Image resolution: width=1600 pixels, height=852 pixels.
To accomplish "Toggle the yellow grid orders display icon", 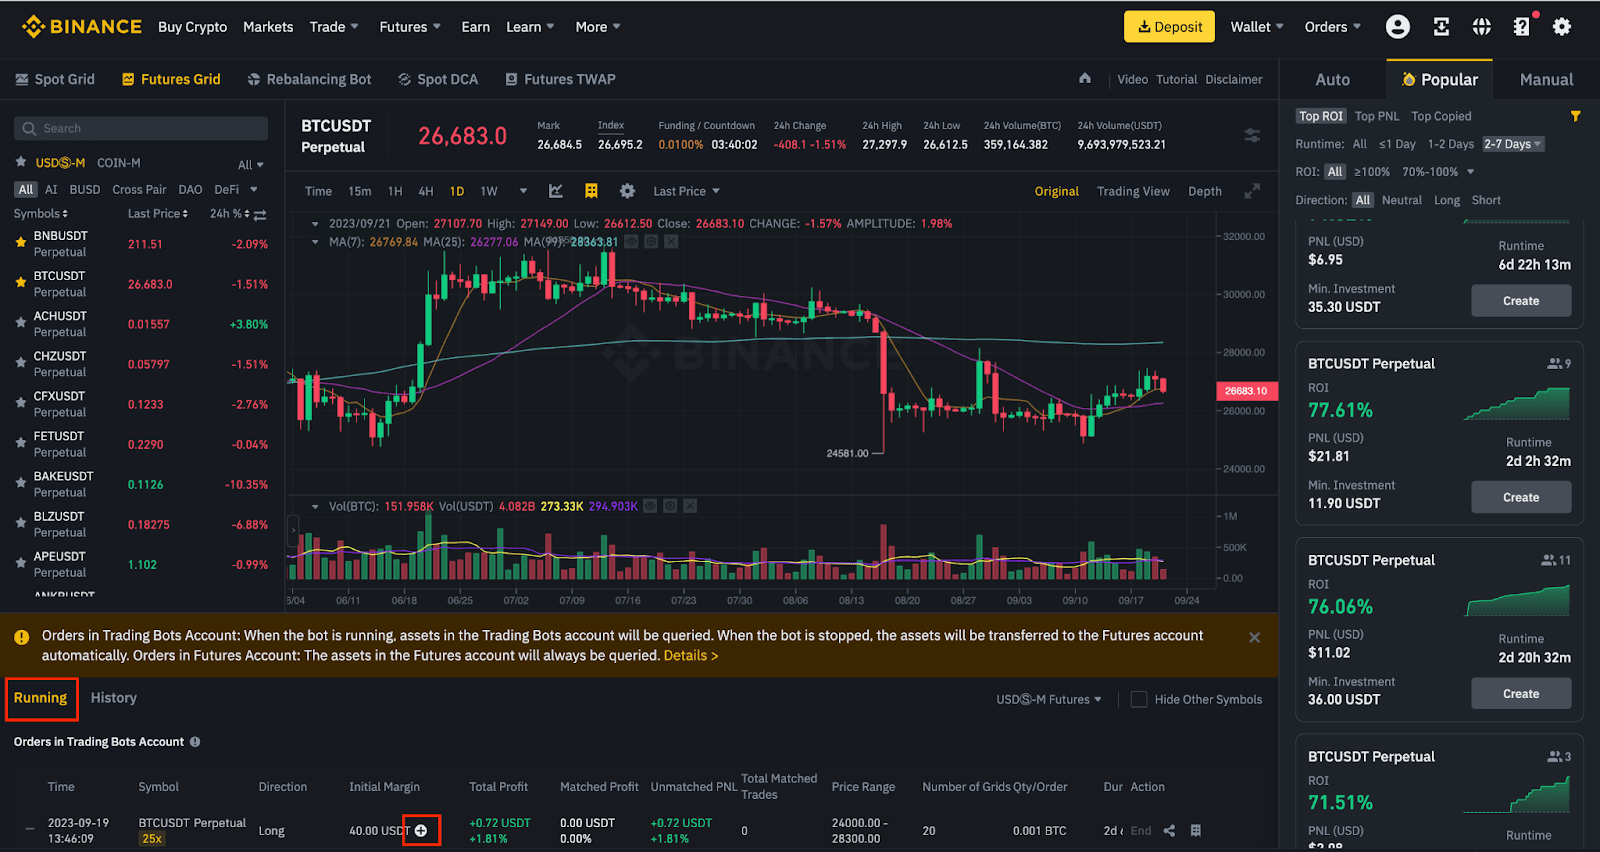I will [x=591, y=191].
